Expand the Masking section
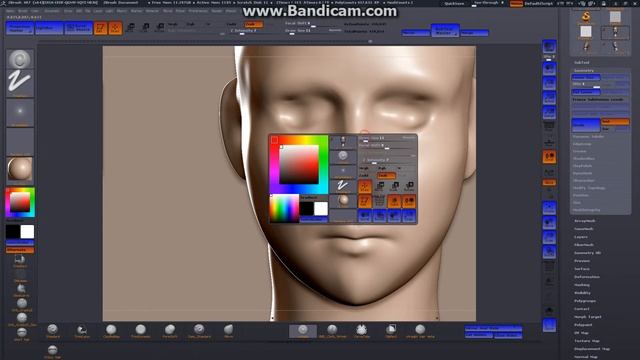Viewport: 640px width, 360px height. coord(582,285)
